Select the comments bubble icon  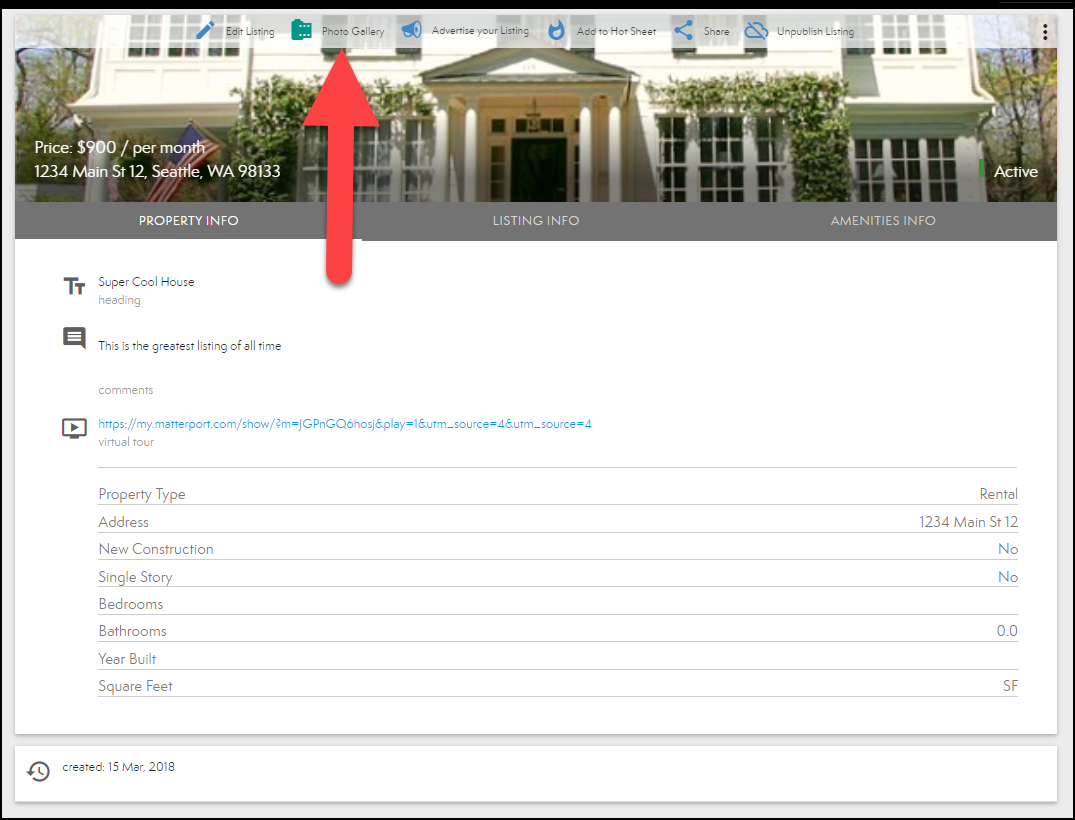[73, 337]
